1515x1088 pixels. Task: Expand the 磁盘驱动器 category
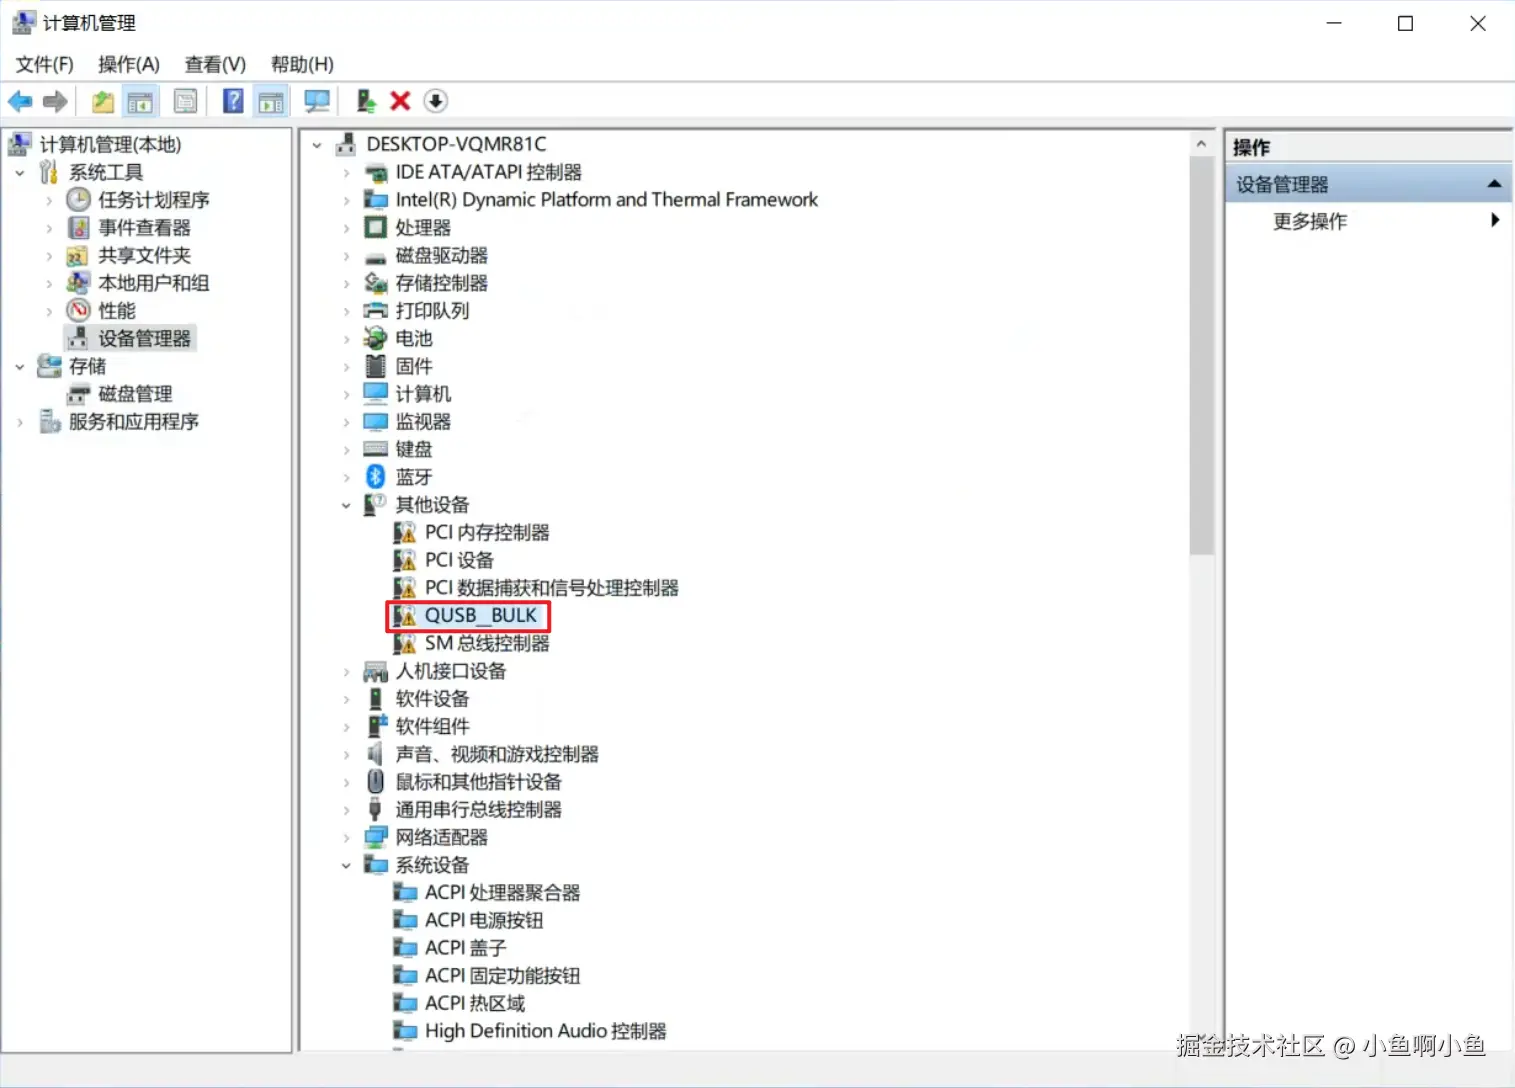click(x=346, y=256)
